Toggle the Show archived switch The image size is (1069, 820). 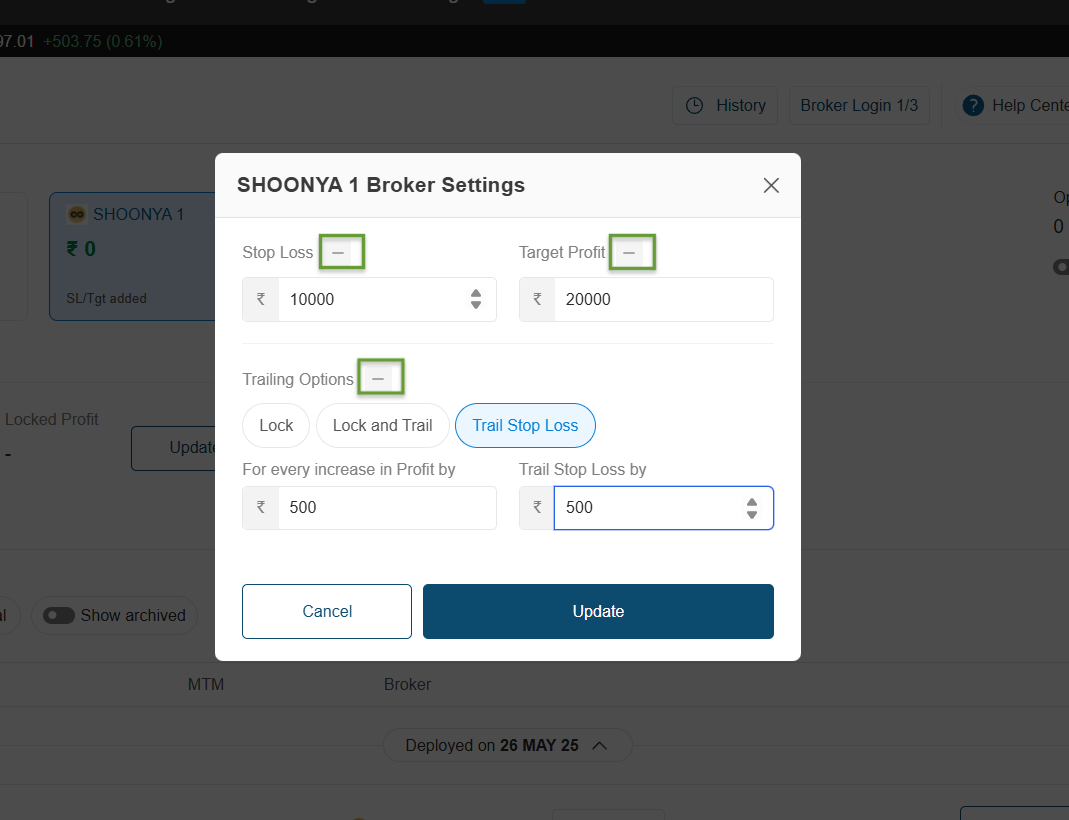click(59, 615)
